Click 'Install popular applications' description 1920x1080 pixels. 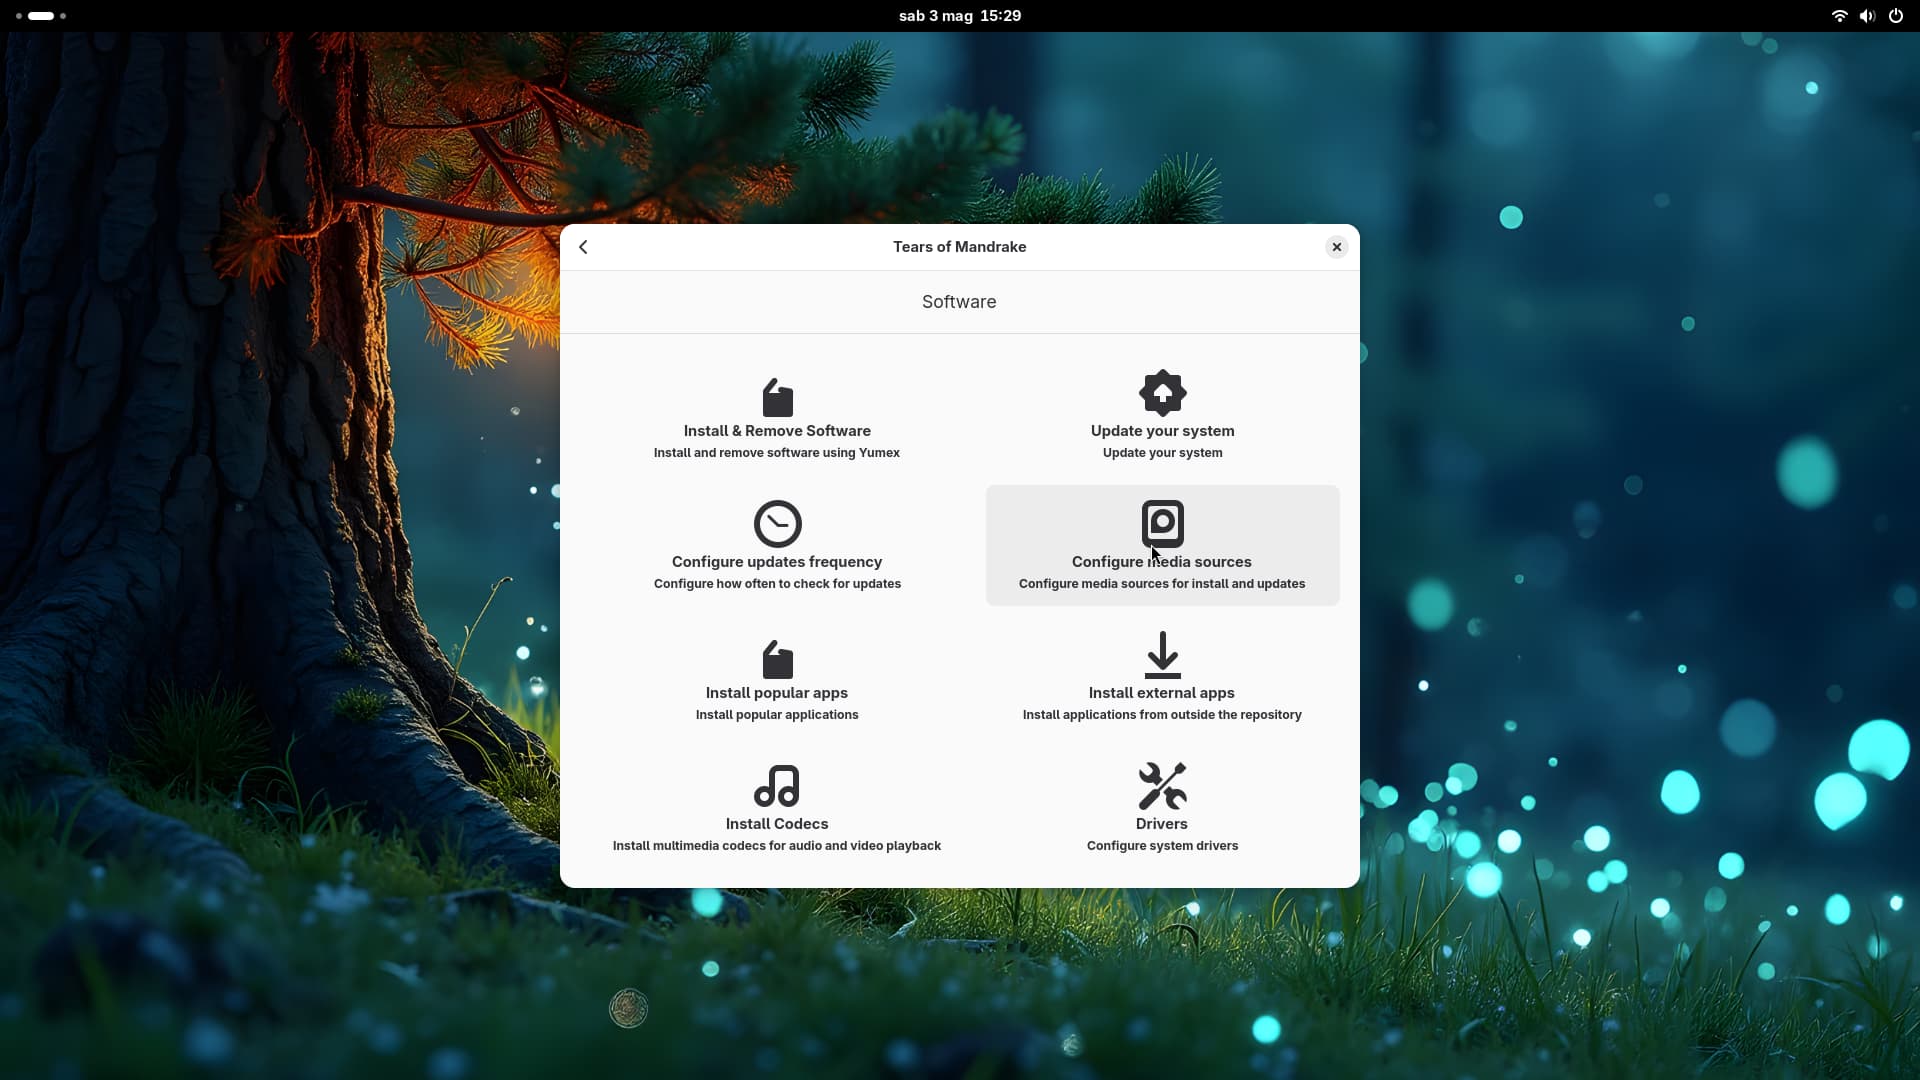(x=777, y=715)
